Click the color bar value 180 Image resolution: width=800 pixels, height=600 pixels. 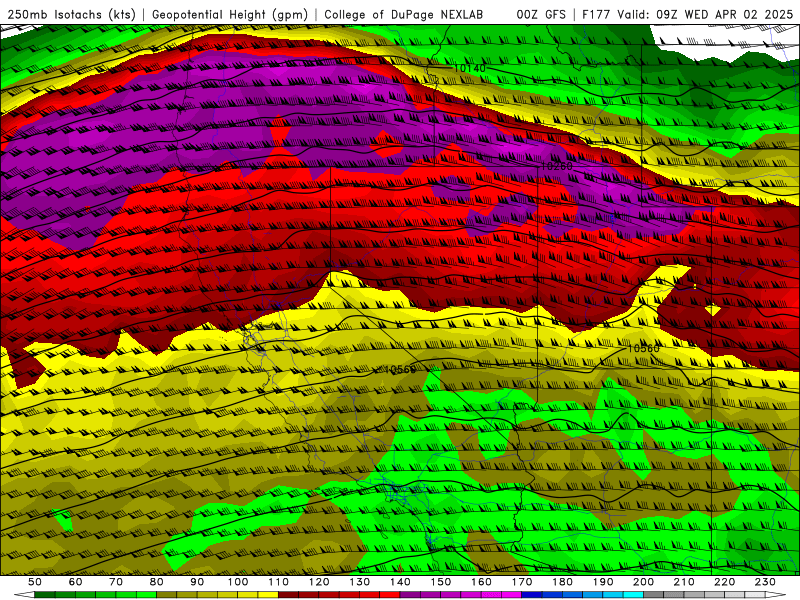tap(562, 582)
